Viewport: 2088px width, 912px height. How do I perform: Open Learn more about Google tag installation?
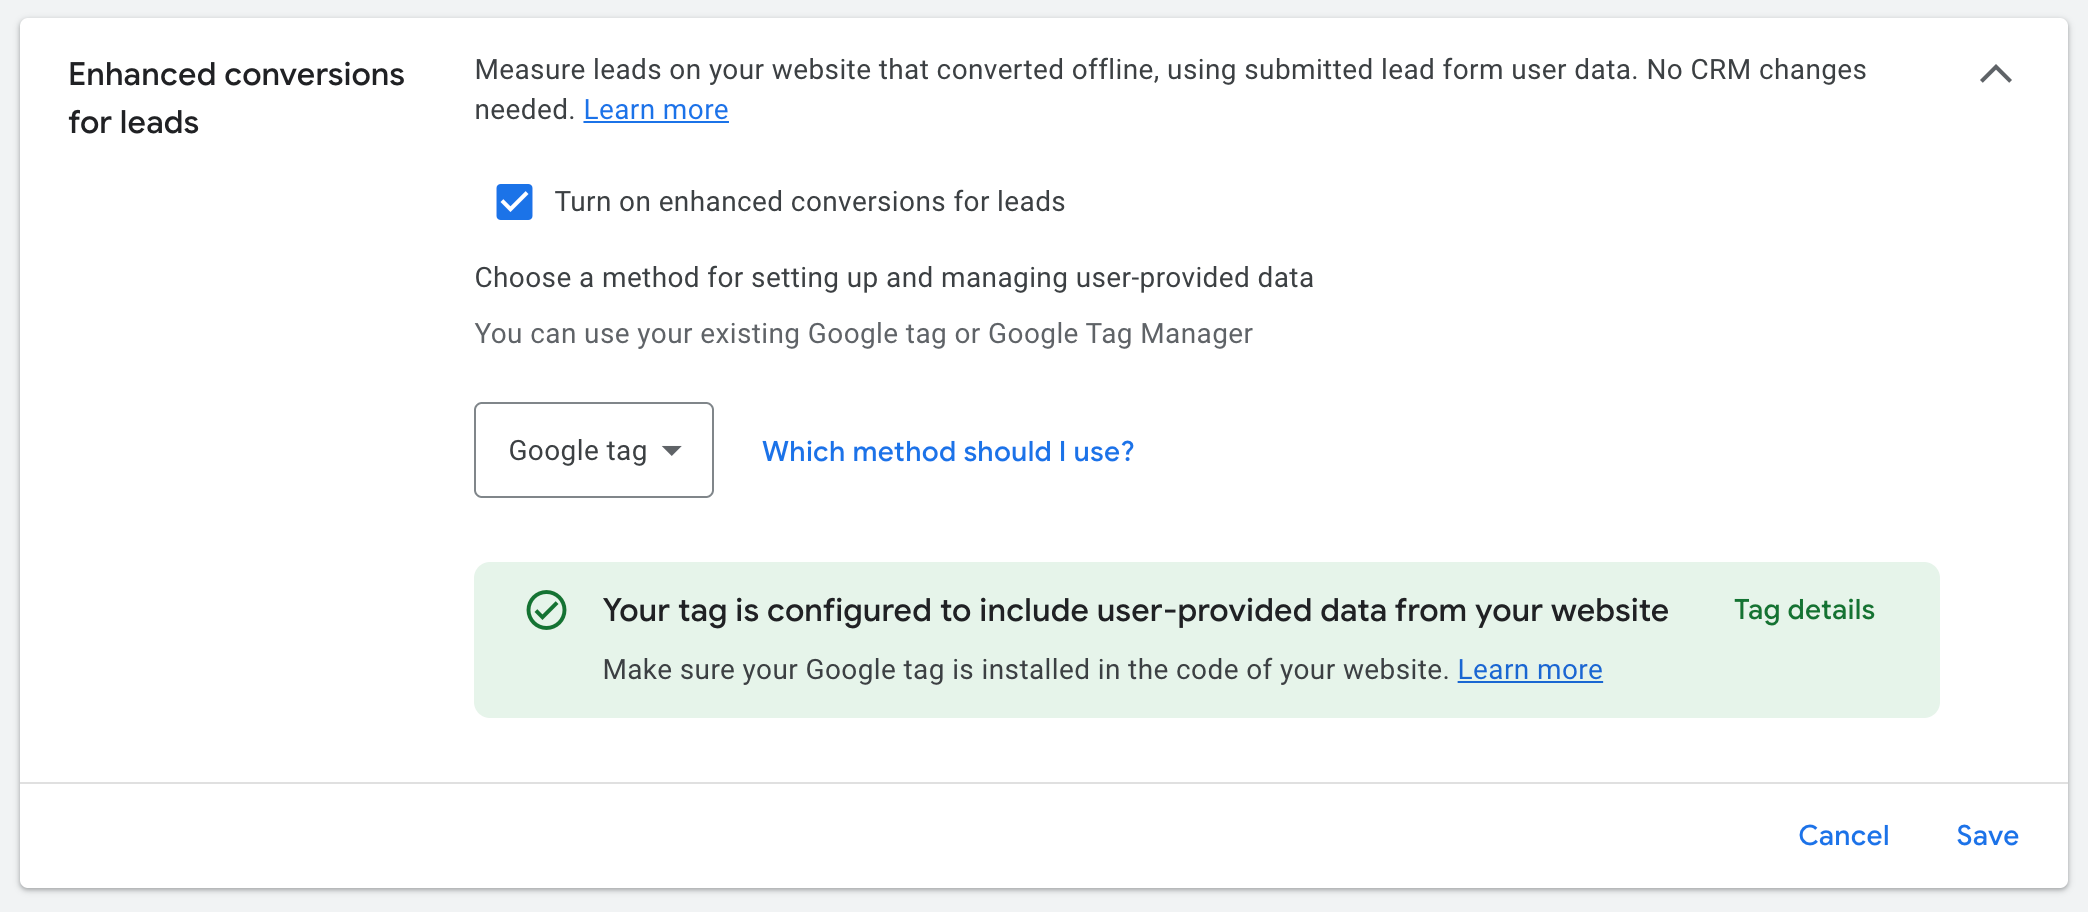[x=1530, y=670]
